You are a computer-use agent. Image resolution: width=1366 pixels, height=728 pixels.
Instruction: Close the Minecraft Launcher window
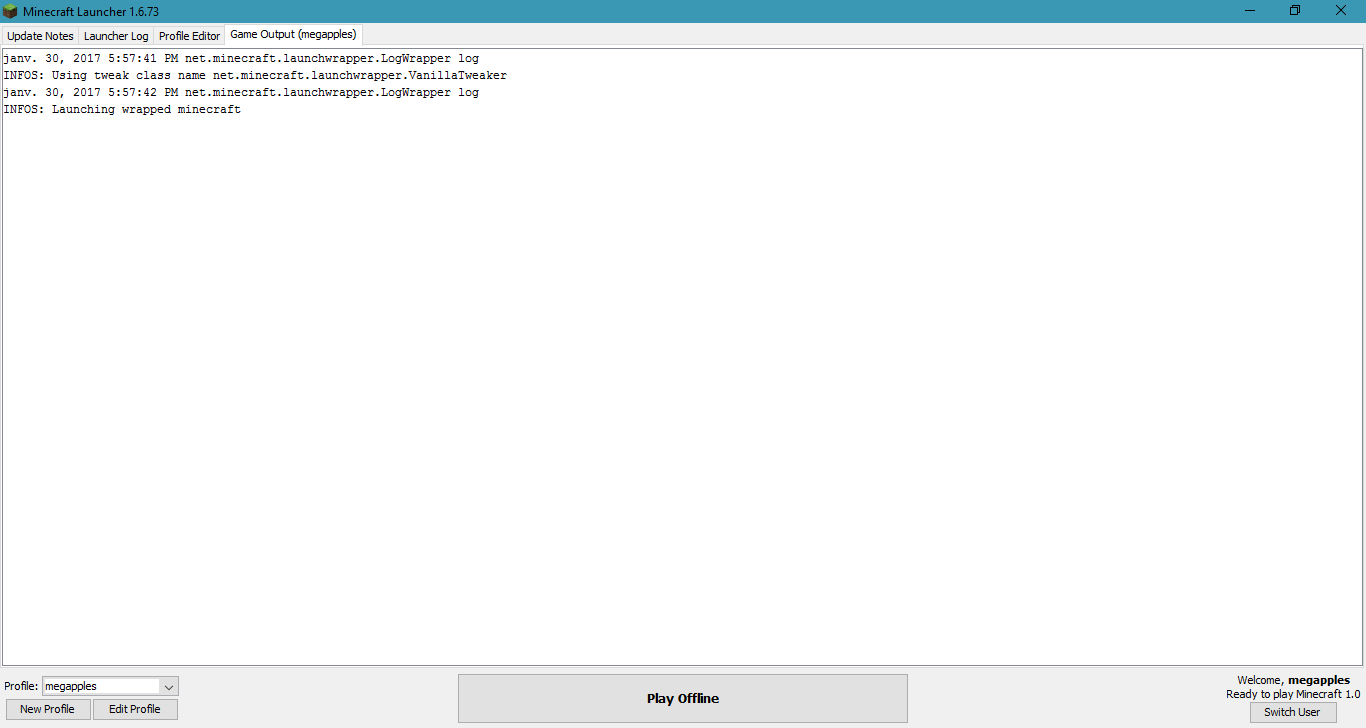pos(1341,11)
